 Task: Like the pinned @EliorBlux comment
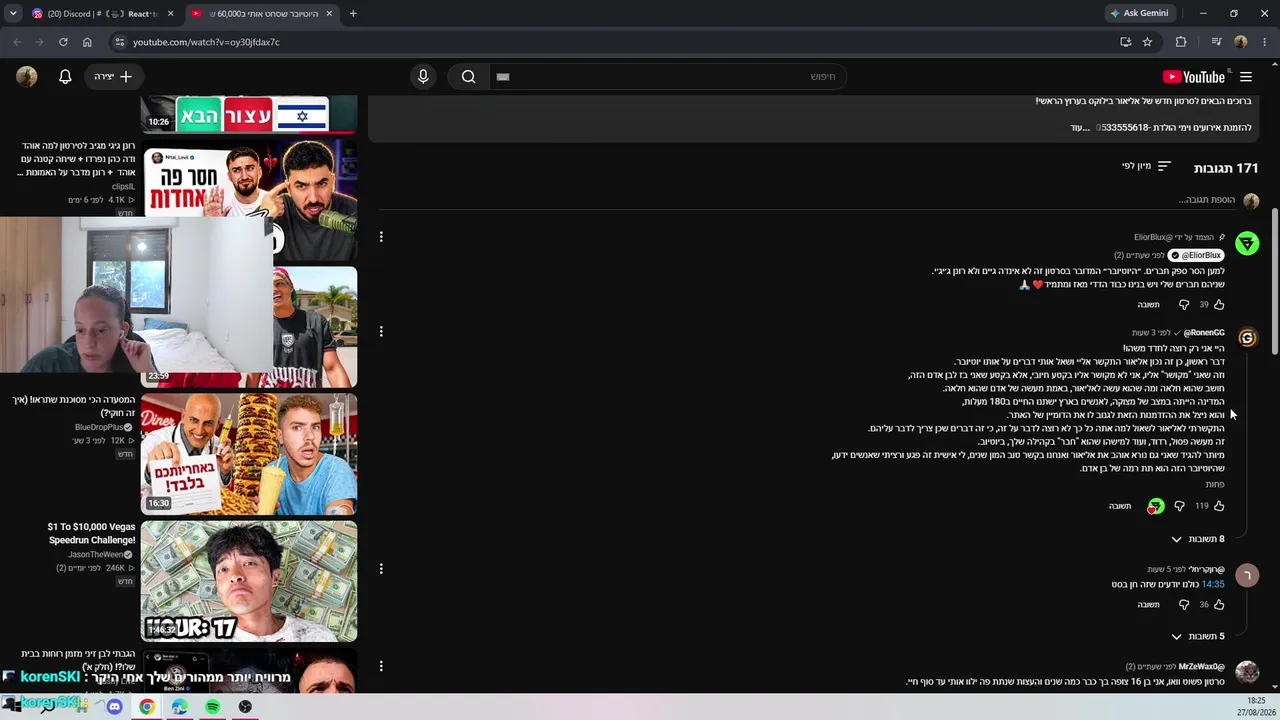[x=1219, y=304]
